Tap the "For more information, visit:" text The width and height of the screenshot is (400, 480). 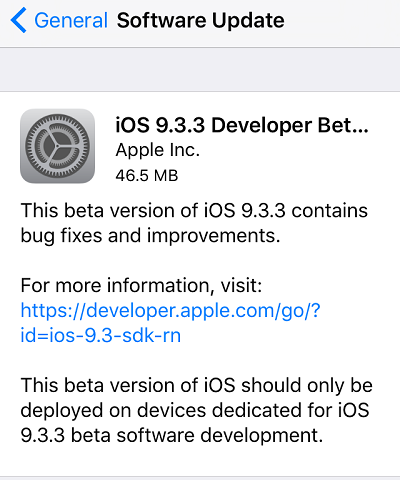point(141,286)
